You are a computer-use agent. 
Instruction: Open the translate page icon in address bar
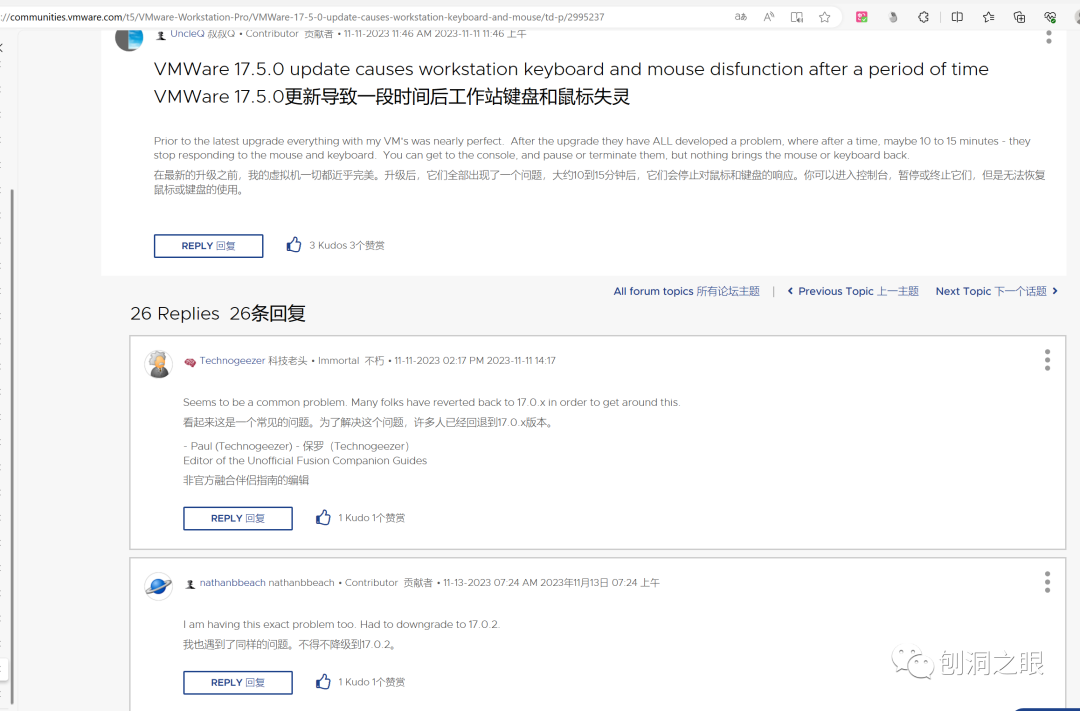[741, 17]
